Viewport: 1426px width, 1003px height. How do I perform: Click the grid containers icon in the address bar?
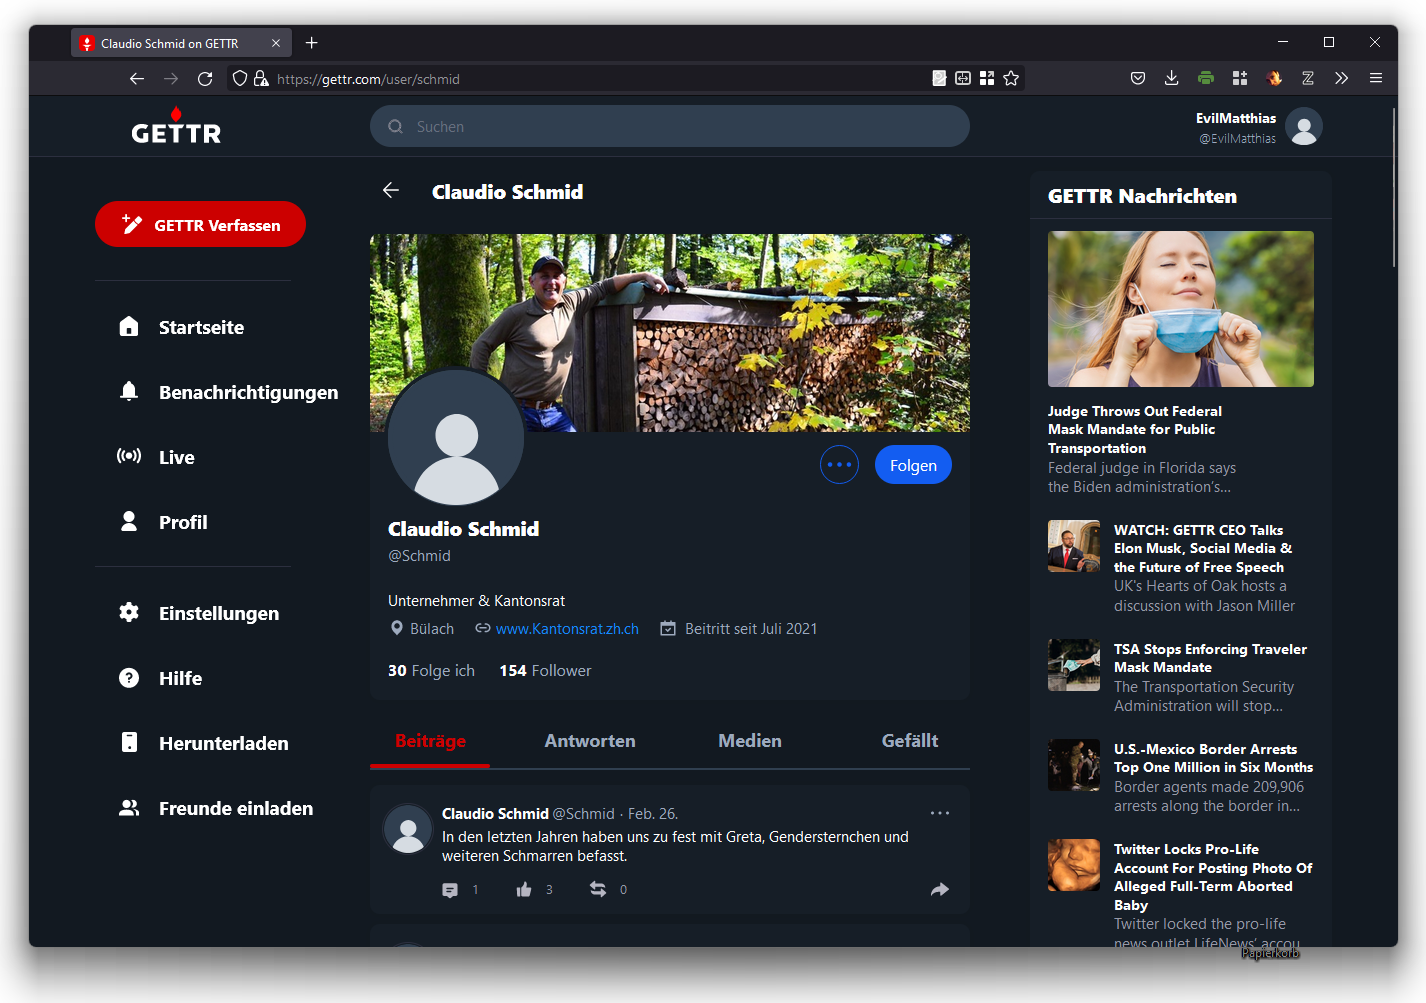(x=987, y=78)
